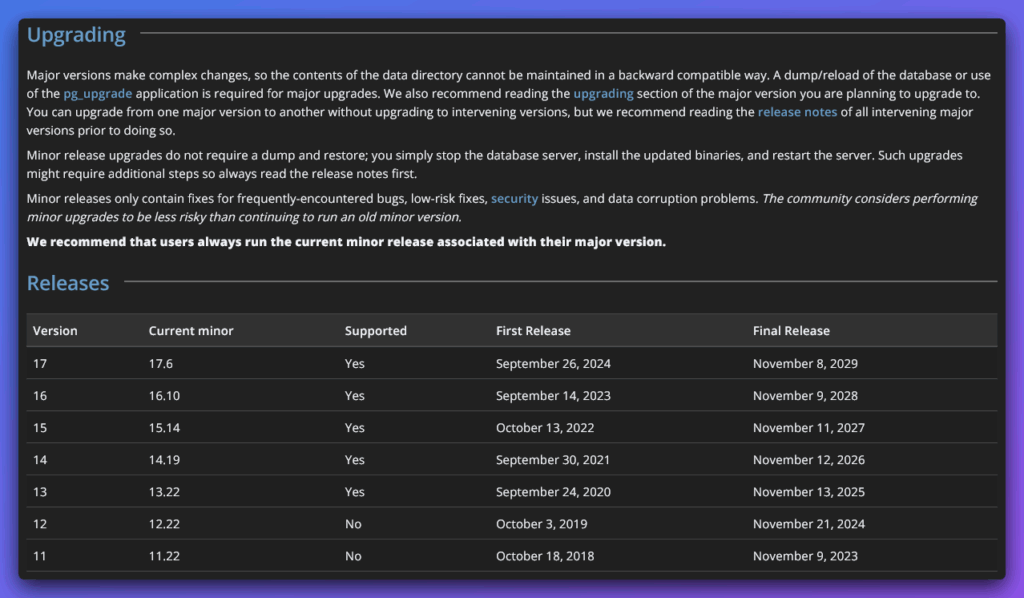Select the First Release column header

coord(533,330)
